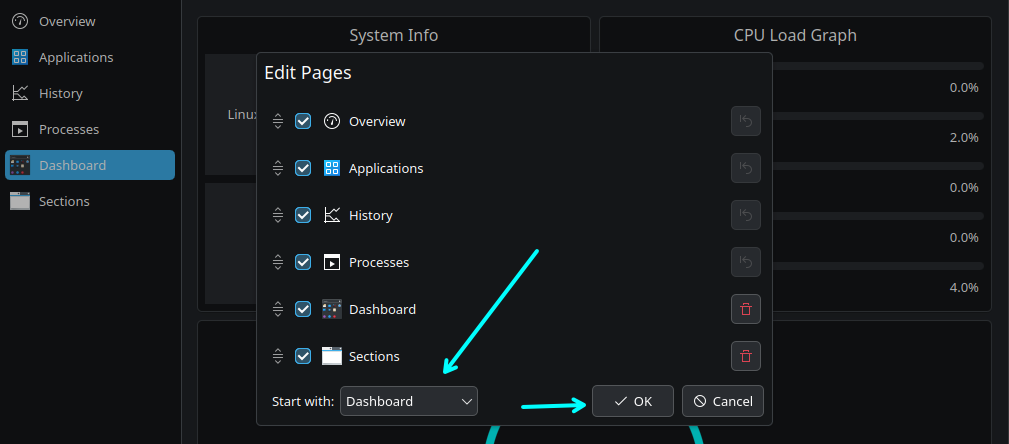The width and height of the screenshot is (1009, 444).
Task: Click History chart icon in sidebar
Action: pyautogui.click(x=20, y=93)
